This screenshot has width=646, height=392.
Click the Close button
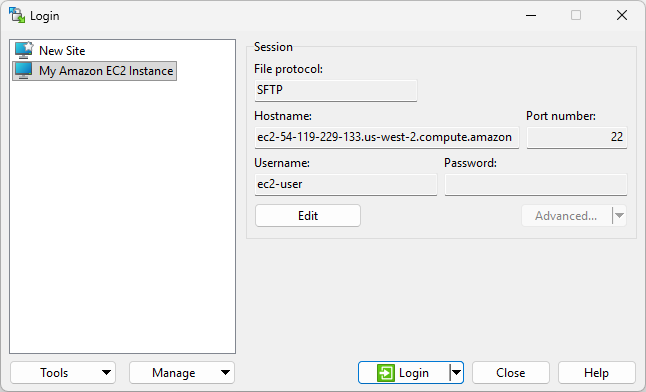pos(511,373)
